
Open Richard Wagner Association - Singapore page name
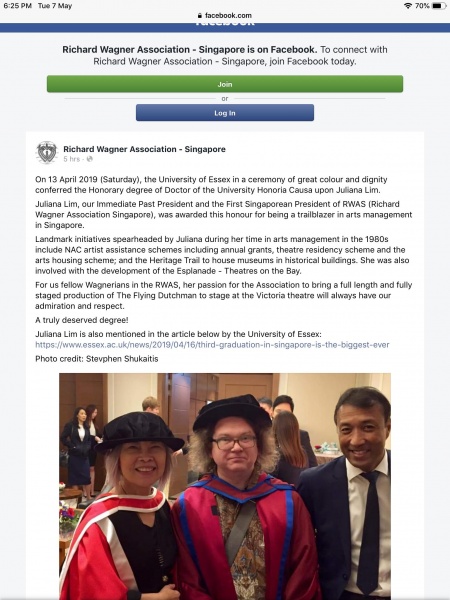[144, 149]
